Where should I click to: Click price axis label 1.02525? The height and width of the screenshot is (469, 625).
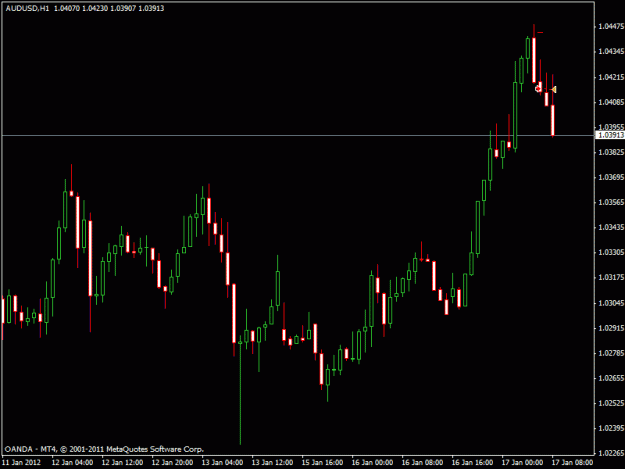(x=611, y=403)
